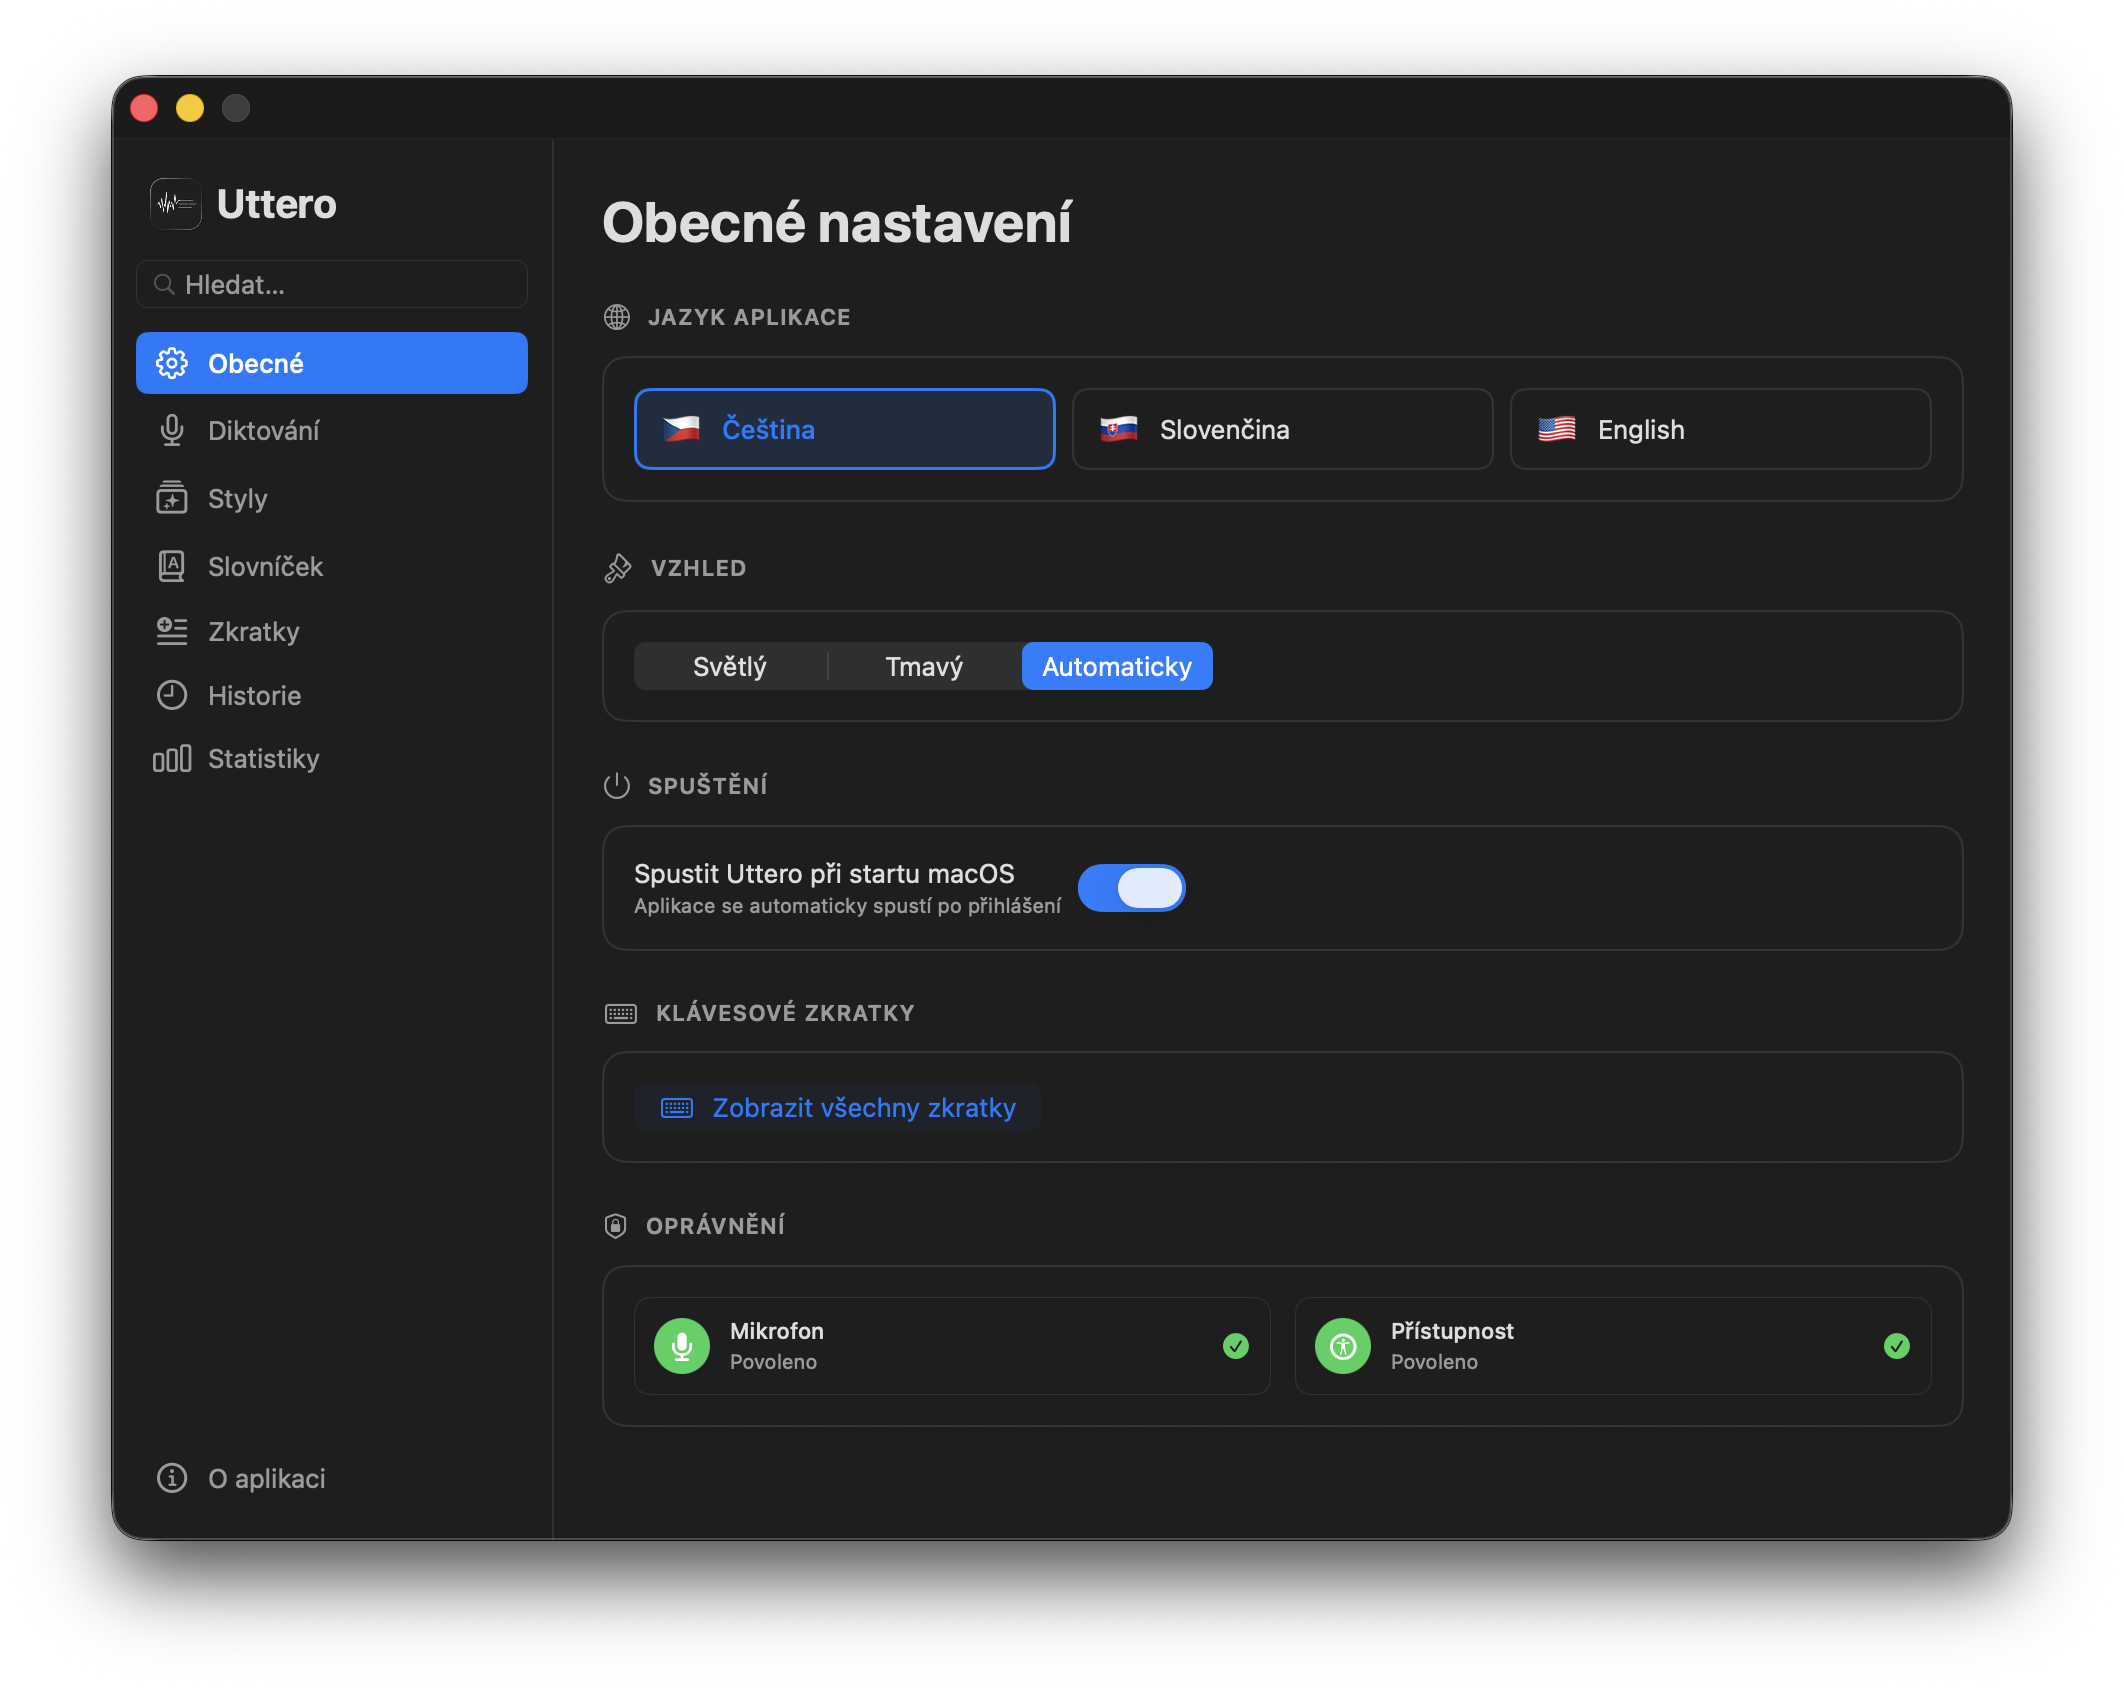The width and height of the screenshot is (2124, 1688).
Task: Switch app language to Slovenčina
Action: coord(1282,429)
